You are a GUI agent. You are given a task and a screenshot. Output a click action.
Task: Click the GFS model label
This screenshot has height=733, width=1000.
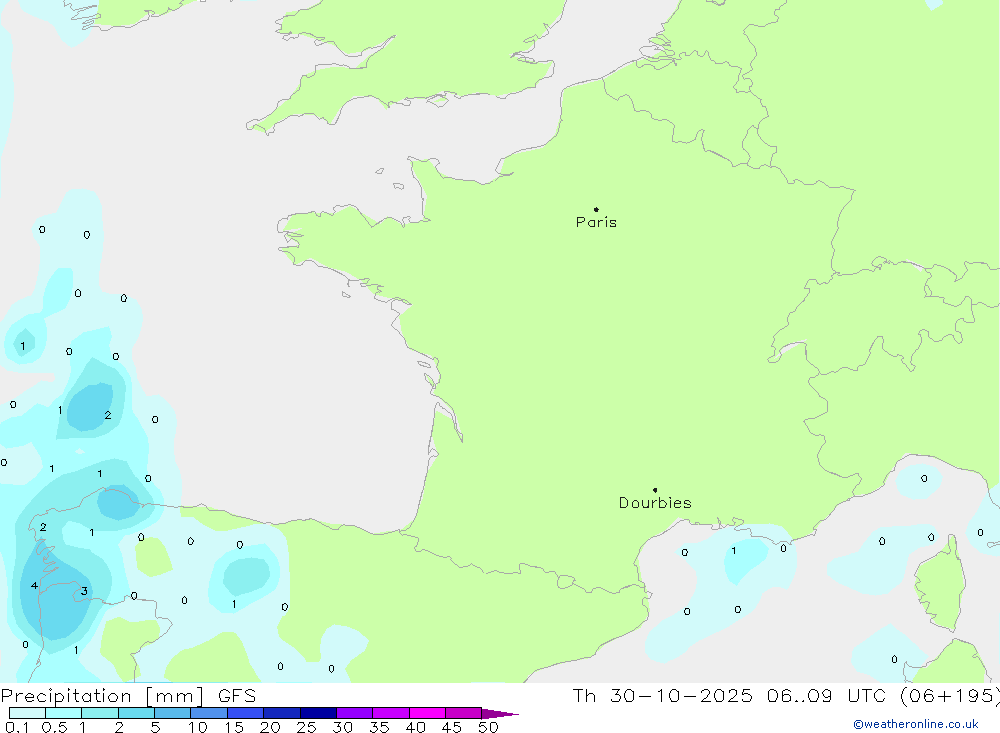(x=236, y=696)
